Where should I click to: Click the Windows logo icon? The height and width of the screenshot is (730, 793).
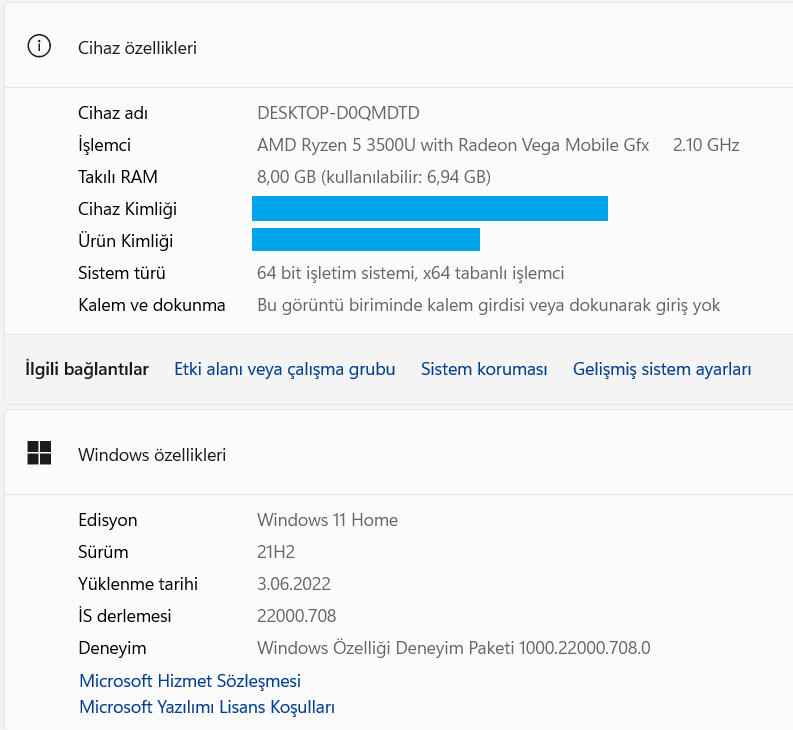(39, 453)
